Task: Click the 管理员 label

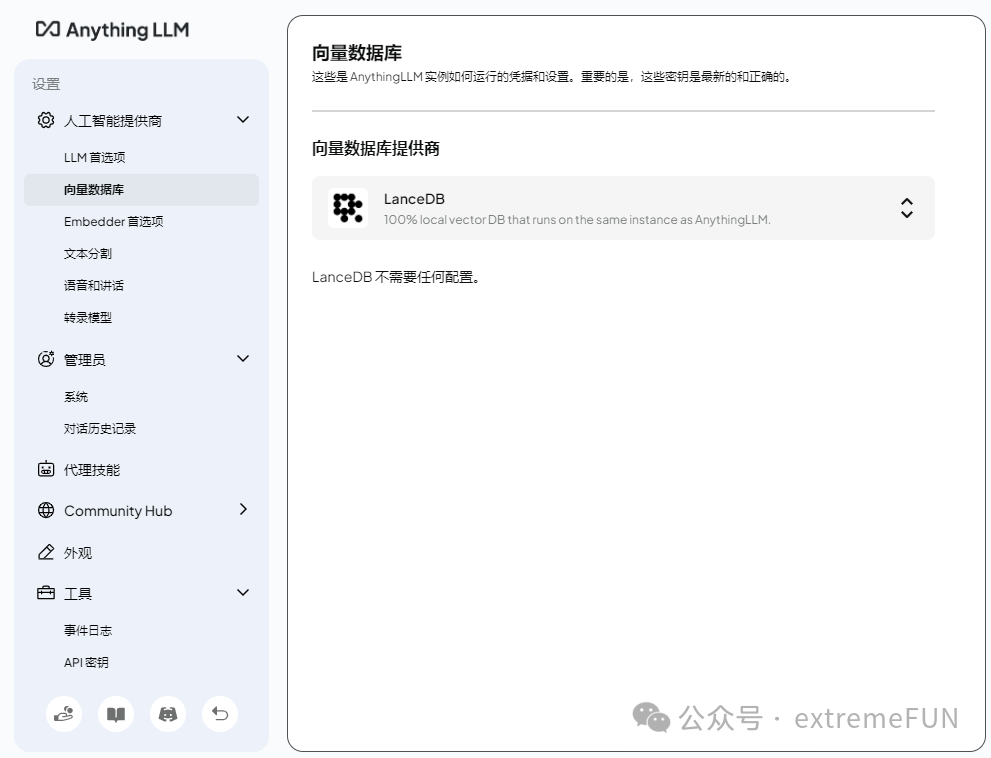Action: (x=85, y=360)
